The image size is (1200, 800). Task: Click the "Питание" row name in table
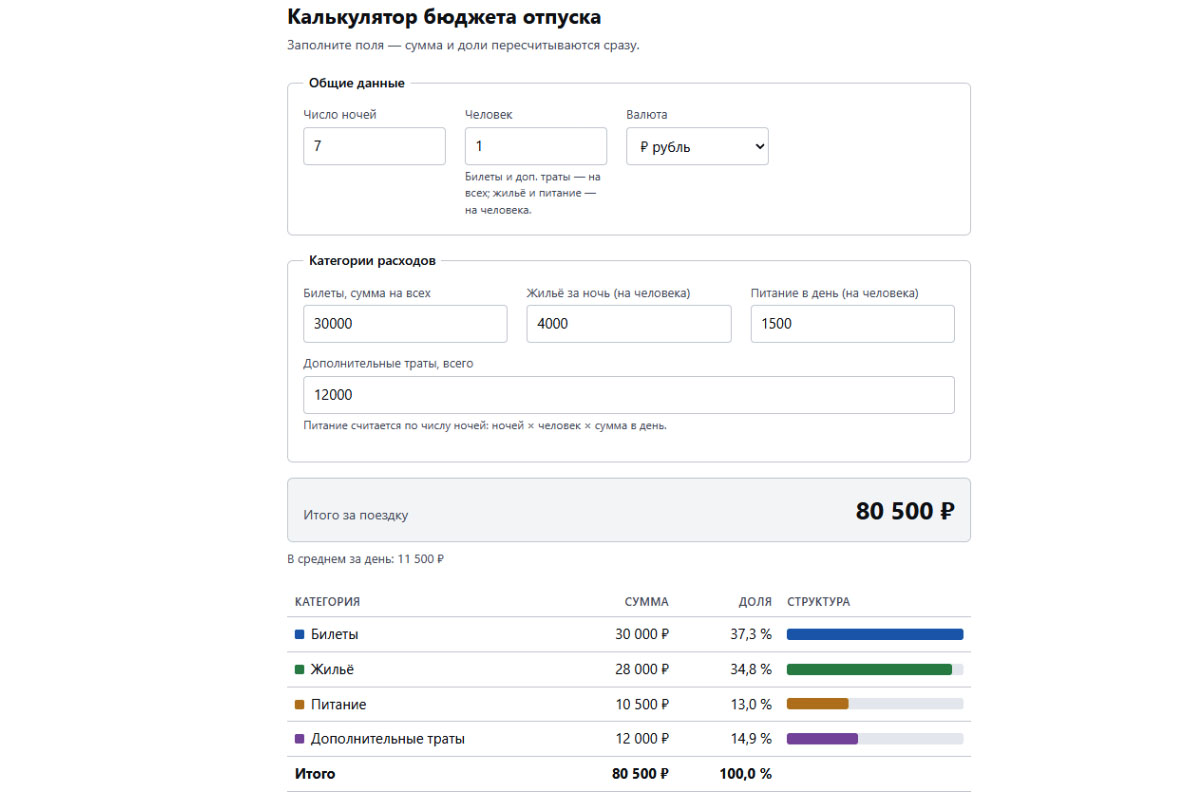click(339, 704)
